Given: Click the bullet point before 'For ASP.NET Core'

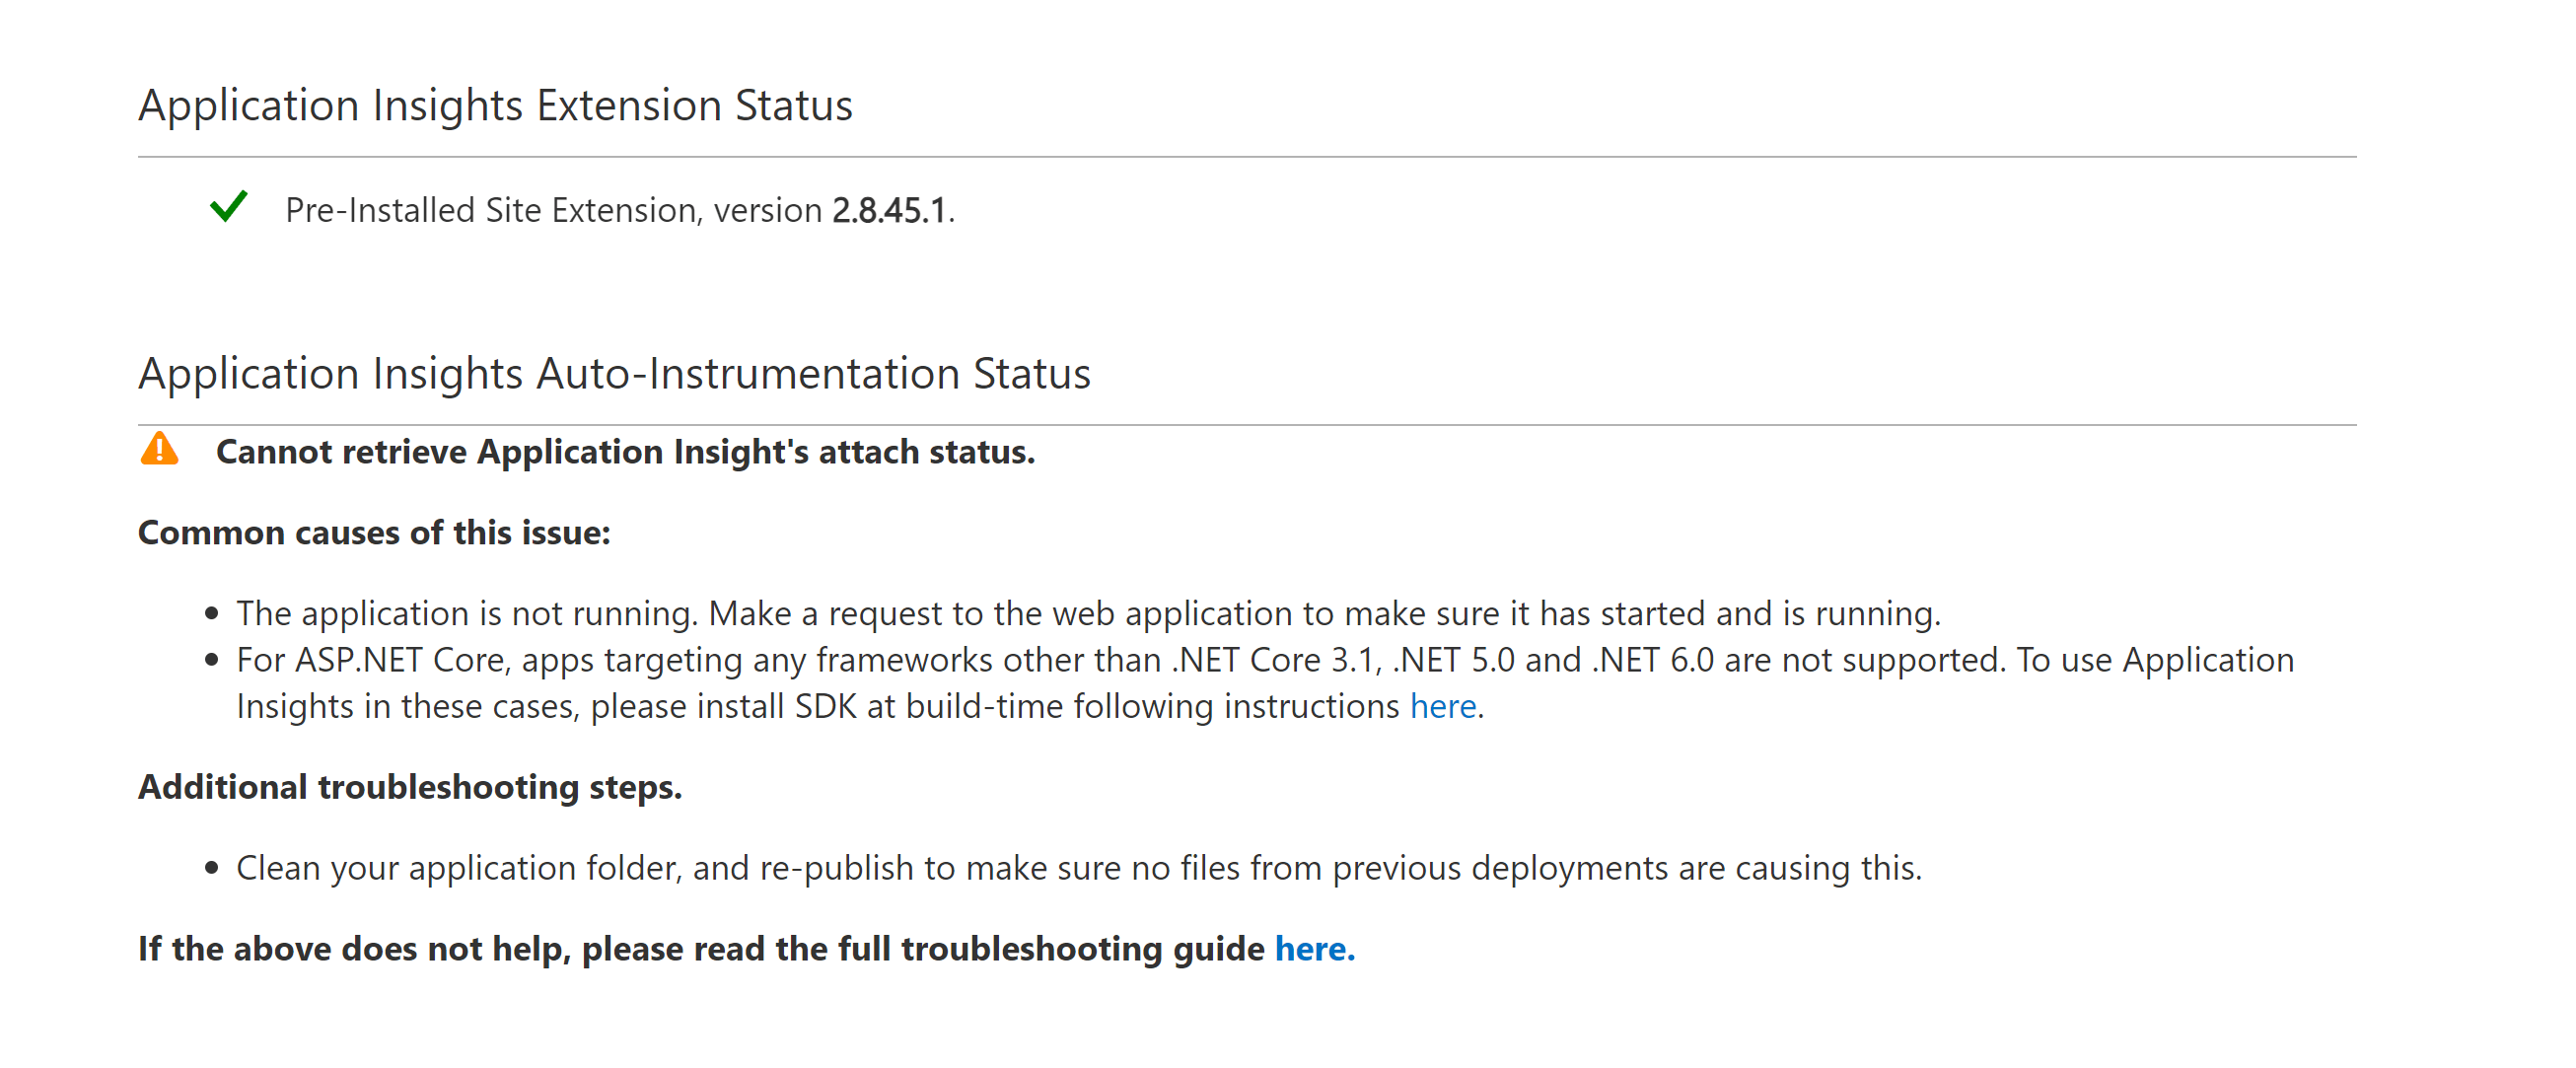Looking at the screenshot, I should pyautogui.click(x=211, y=660).
